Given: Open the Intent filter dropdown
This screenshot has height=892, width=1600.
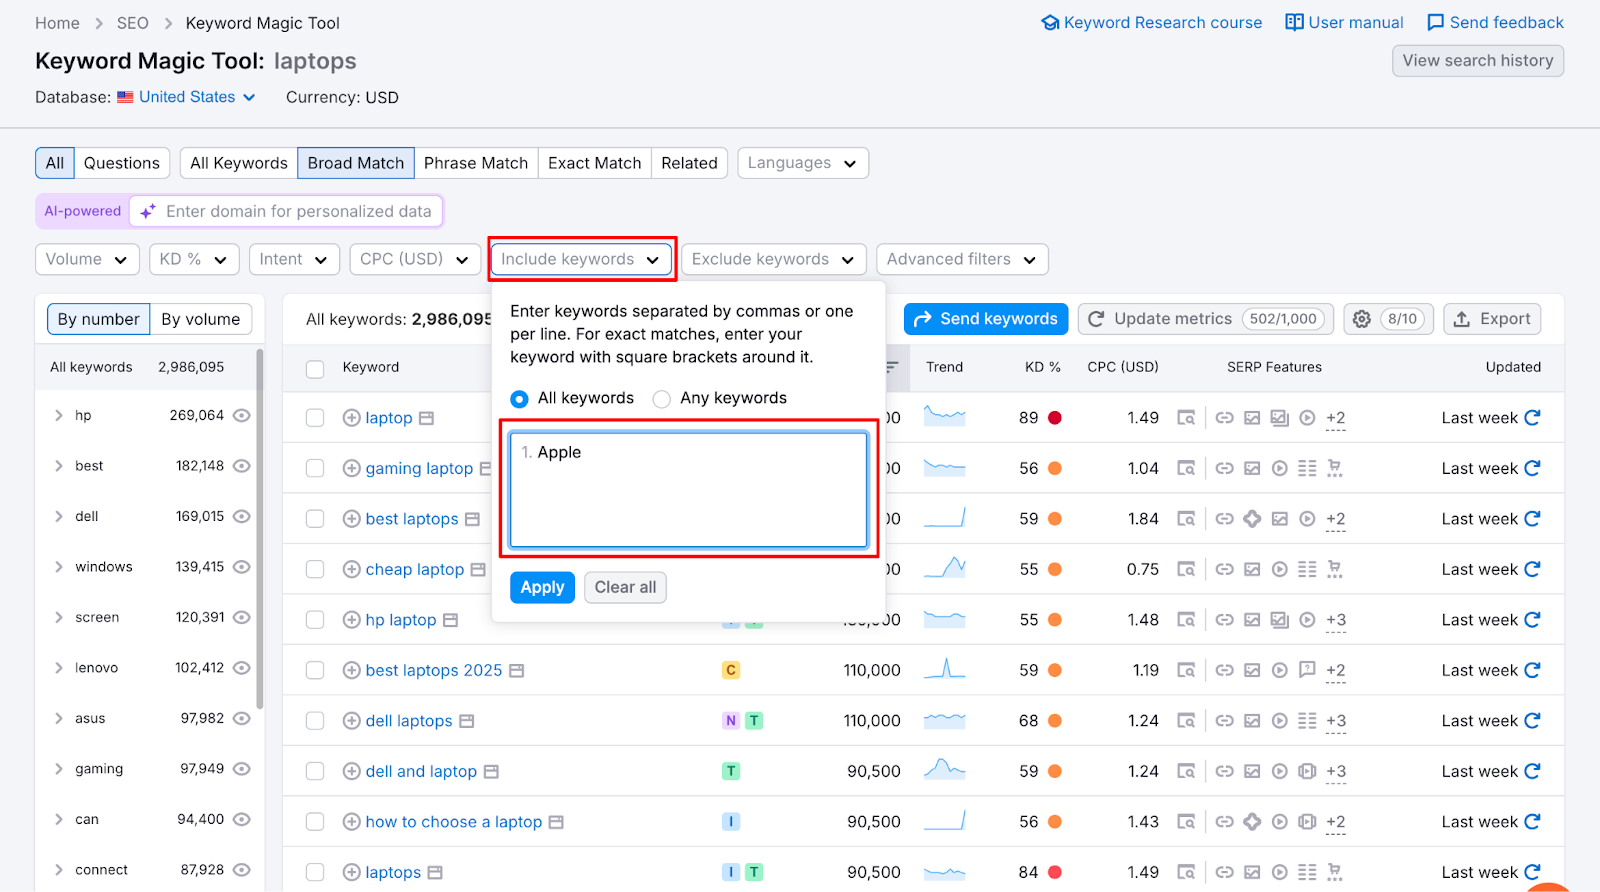Looking at the screenshot, I should coord(294,259).
